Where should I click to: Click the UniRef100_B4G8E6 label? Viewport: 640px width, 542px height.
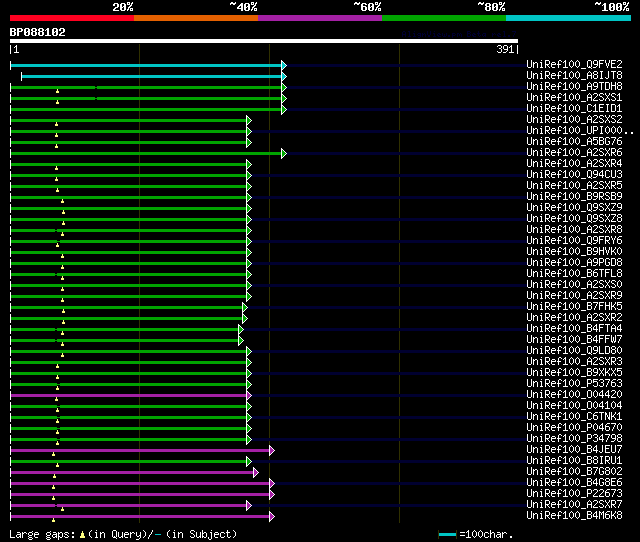coord(574,483)
